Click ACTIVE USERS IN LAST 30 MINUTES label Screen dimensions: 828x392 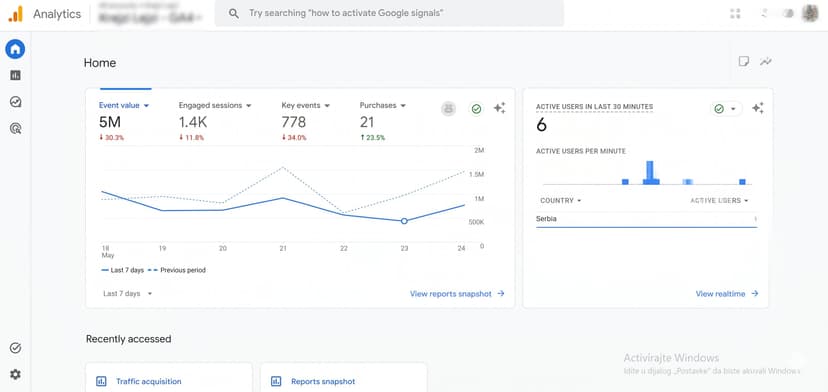pos(595,107)
